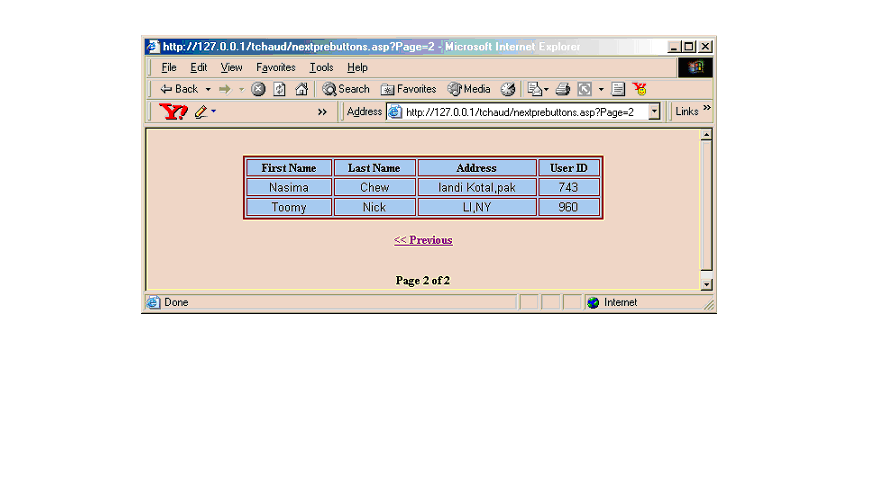883x479 pixels.
Task: Click the vertical scrollbar thumb
Action: (x=706, y=205)
